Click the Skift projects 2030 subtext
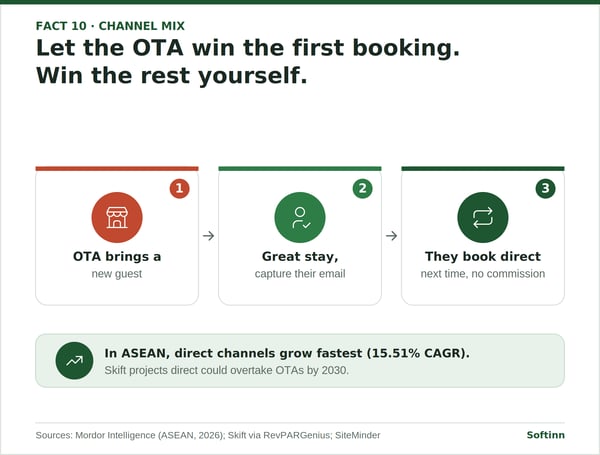Image resolution: width=600 pixels, height=455 pixels. pos(227,370)
